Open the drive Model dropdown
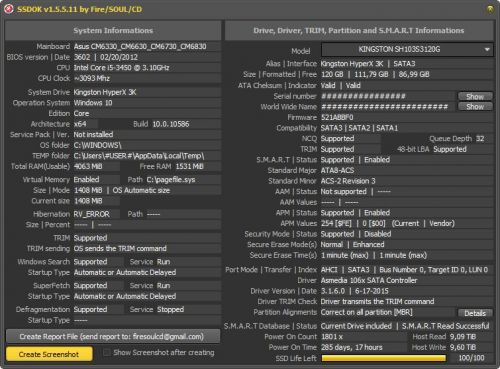Viewport: 500px width, 369px height. point(407,50)
